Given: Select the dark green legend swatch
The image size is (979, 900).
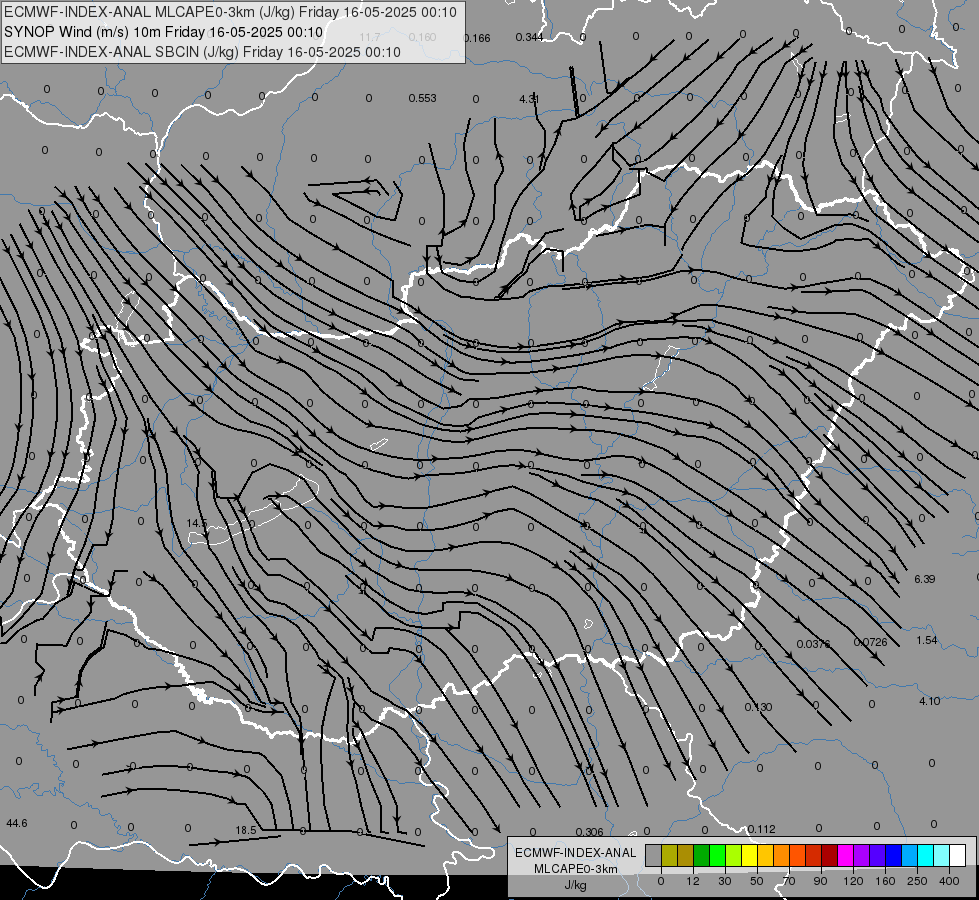Looking at the screenshot, I should click(702, 855).
